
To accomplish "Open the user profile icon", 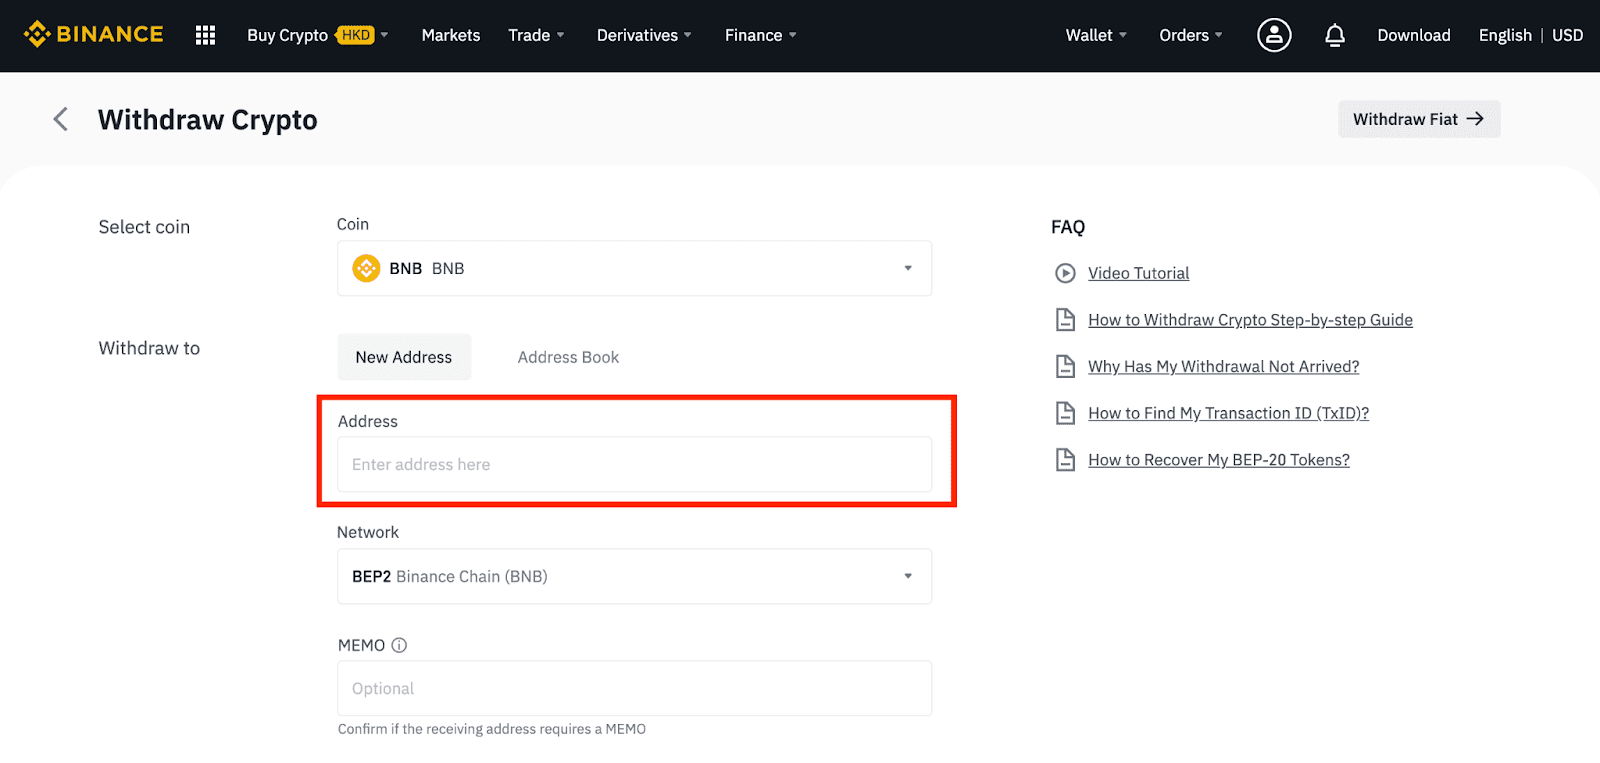I will 1273,35.
